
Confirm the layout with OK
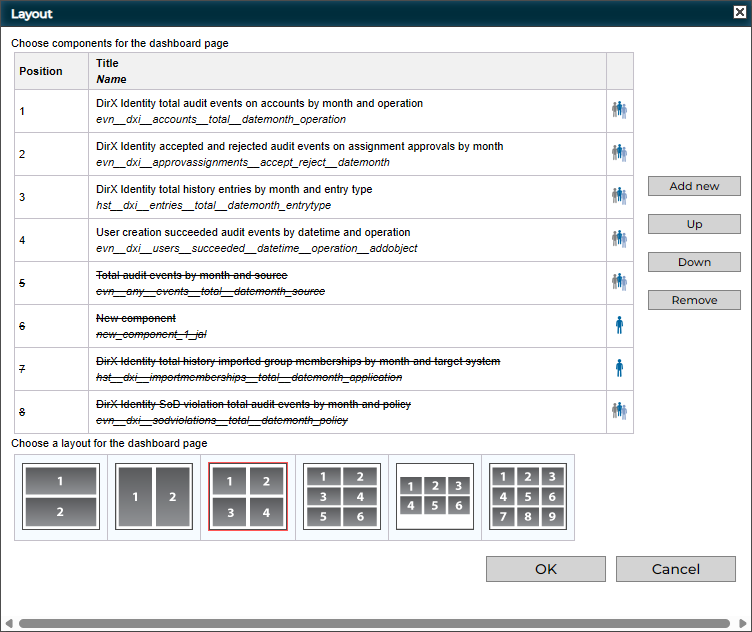click(x=545, y=569)
